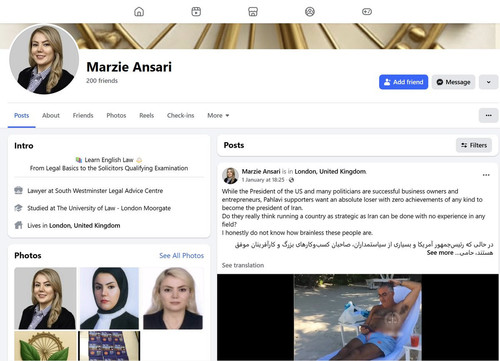Expand See more on the post text
Image resolution: width=500 pixels, height=361 pixels.
(440, 253)
